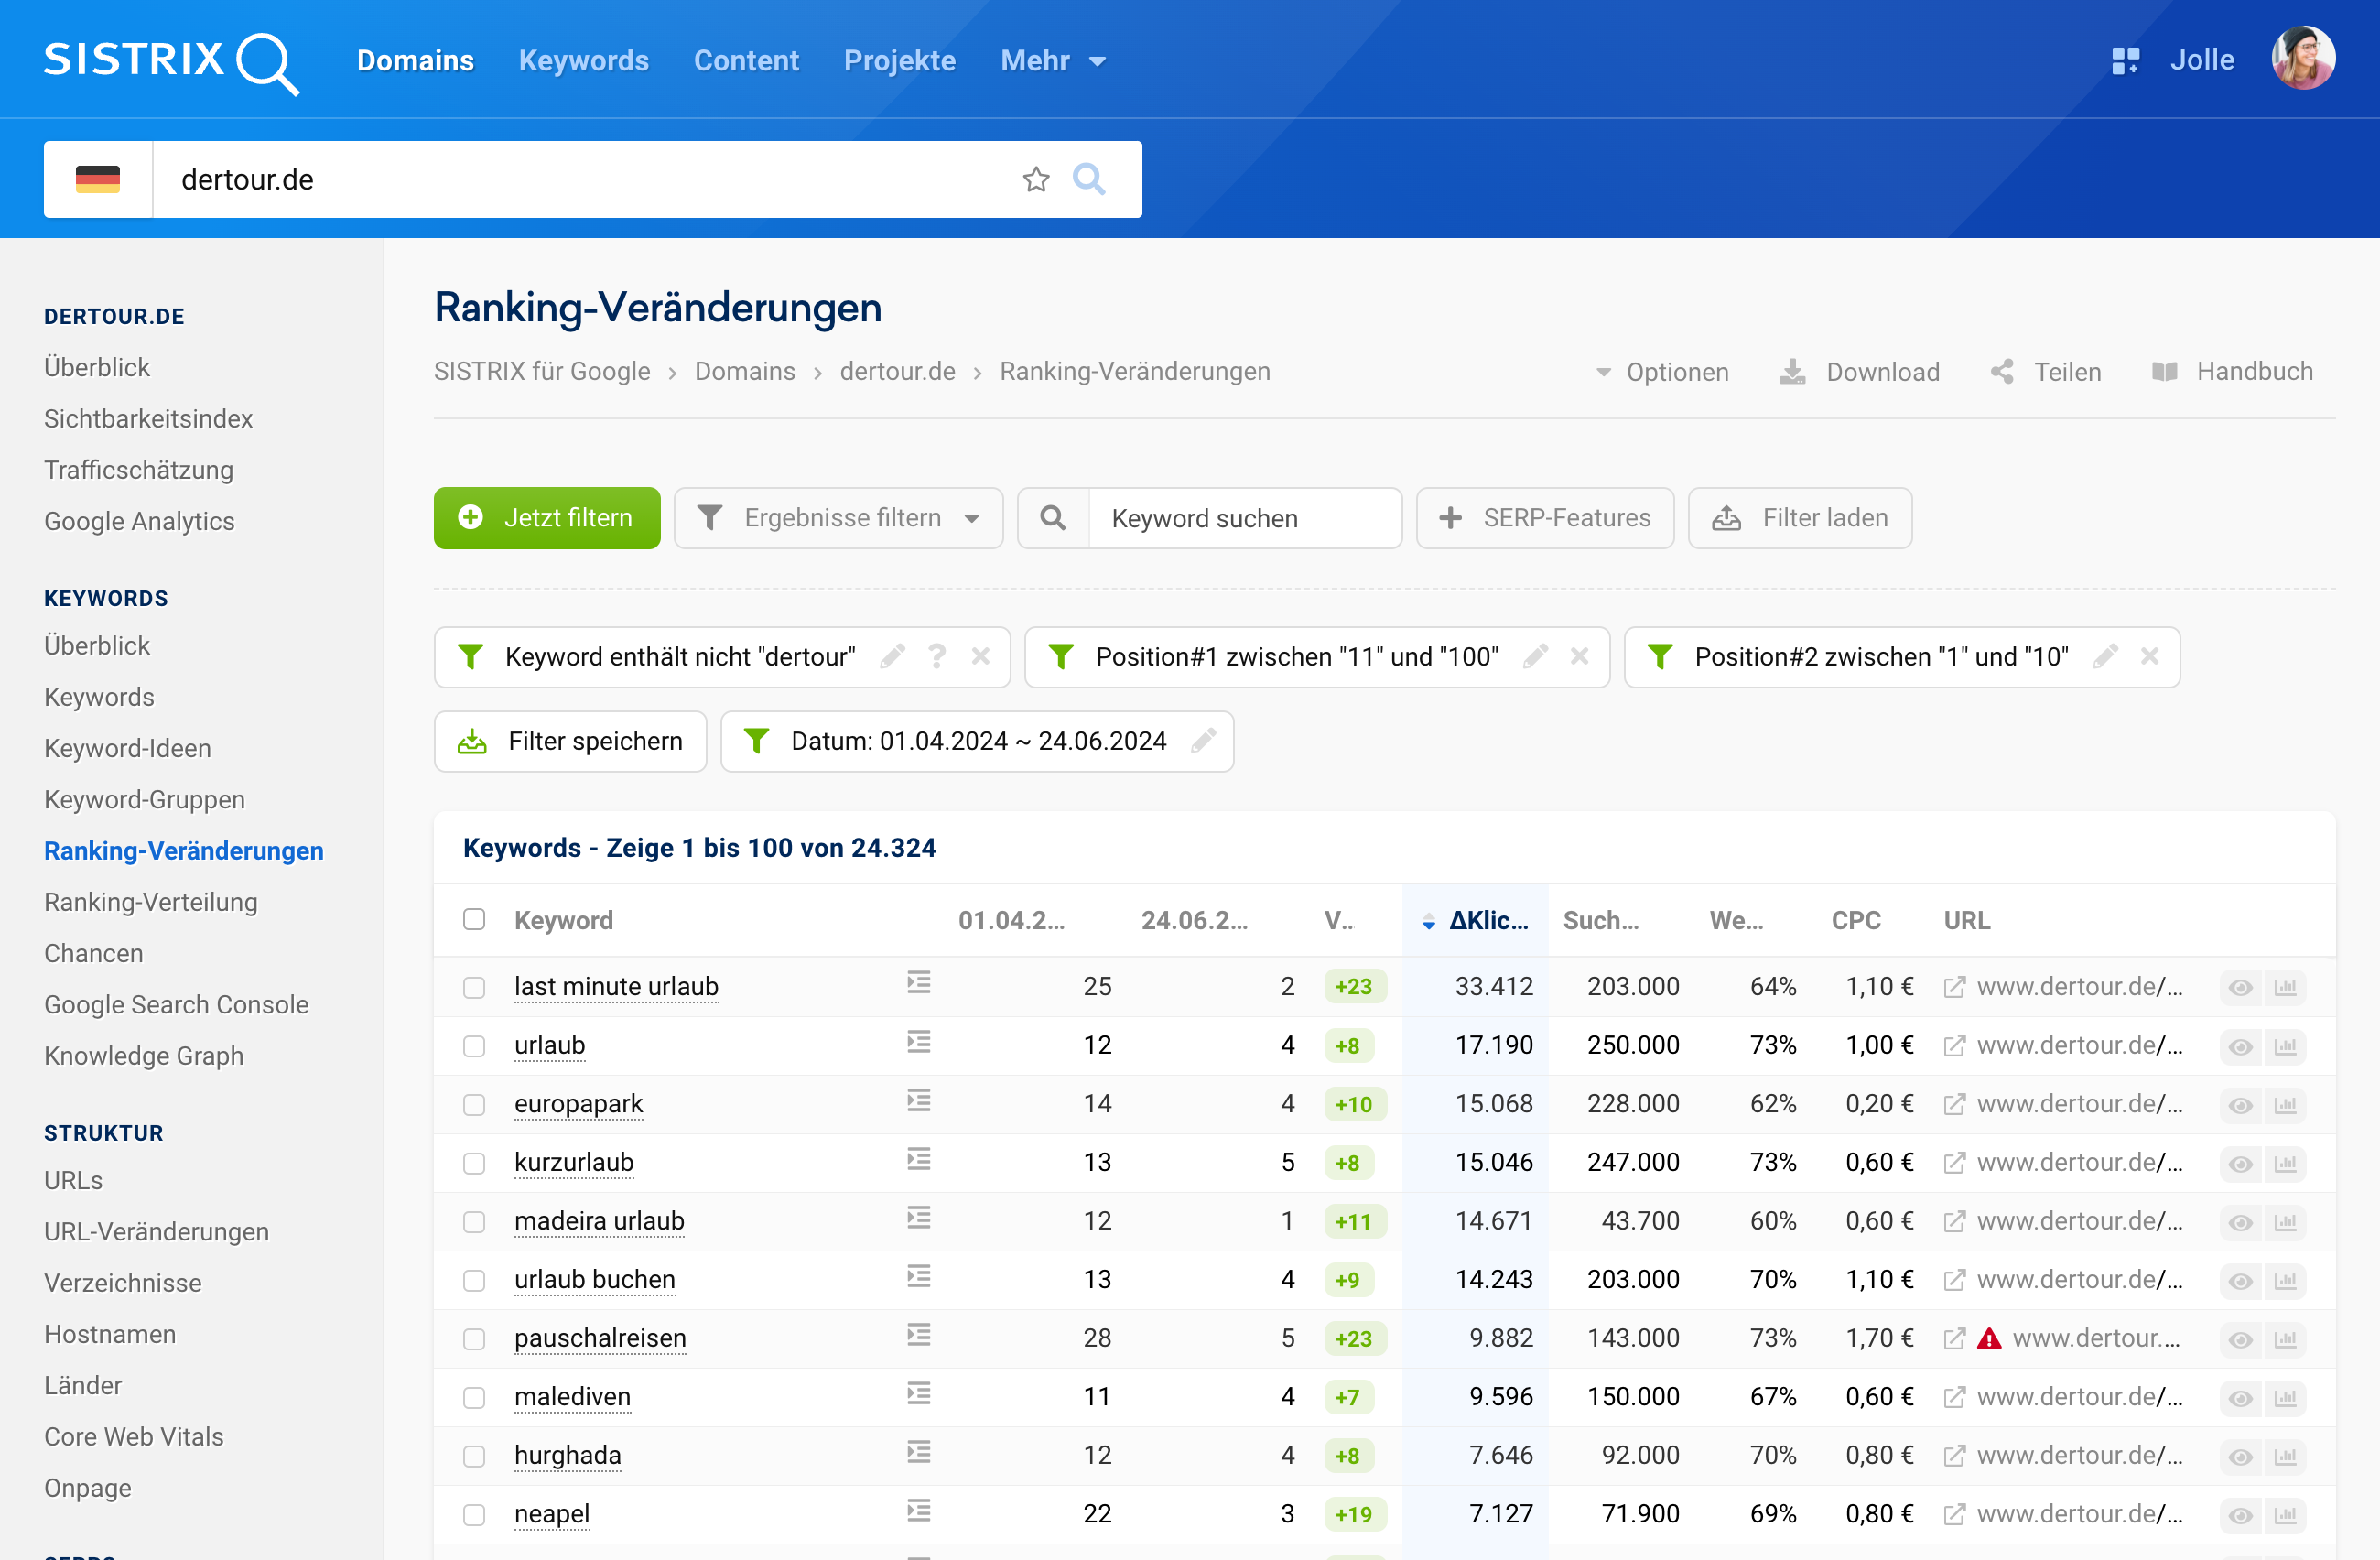The image size is (2380, 1560).
Task: Open the Handbuch link
Action: click(2232, 372)
